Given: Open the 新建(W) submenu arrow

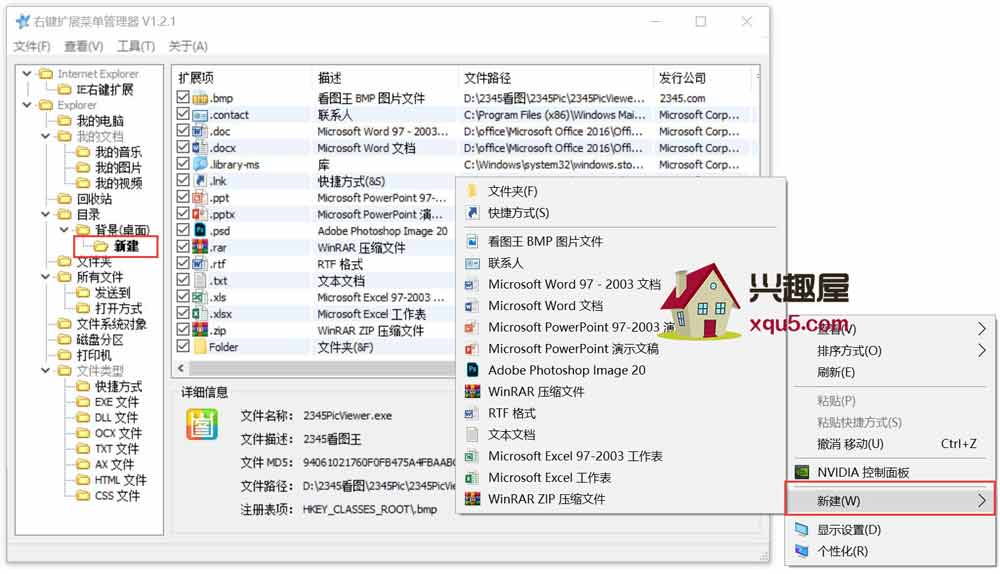Looking at the screenshot, I should coord(982,501).
